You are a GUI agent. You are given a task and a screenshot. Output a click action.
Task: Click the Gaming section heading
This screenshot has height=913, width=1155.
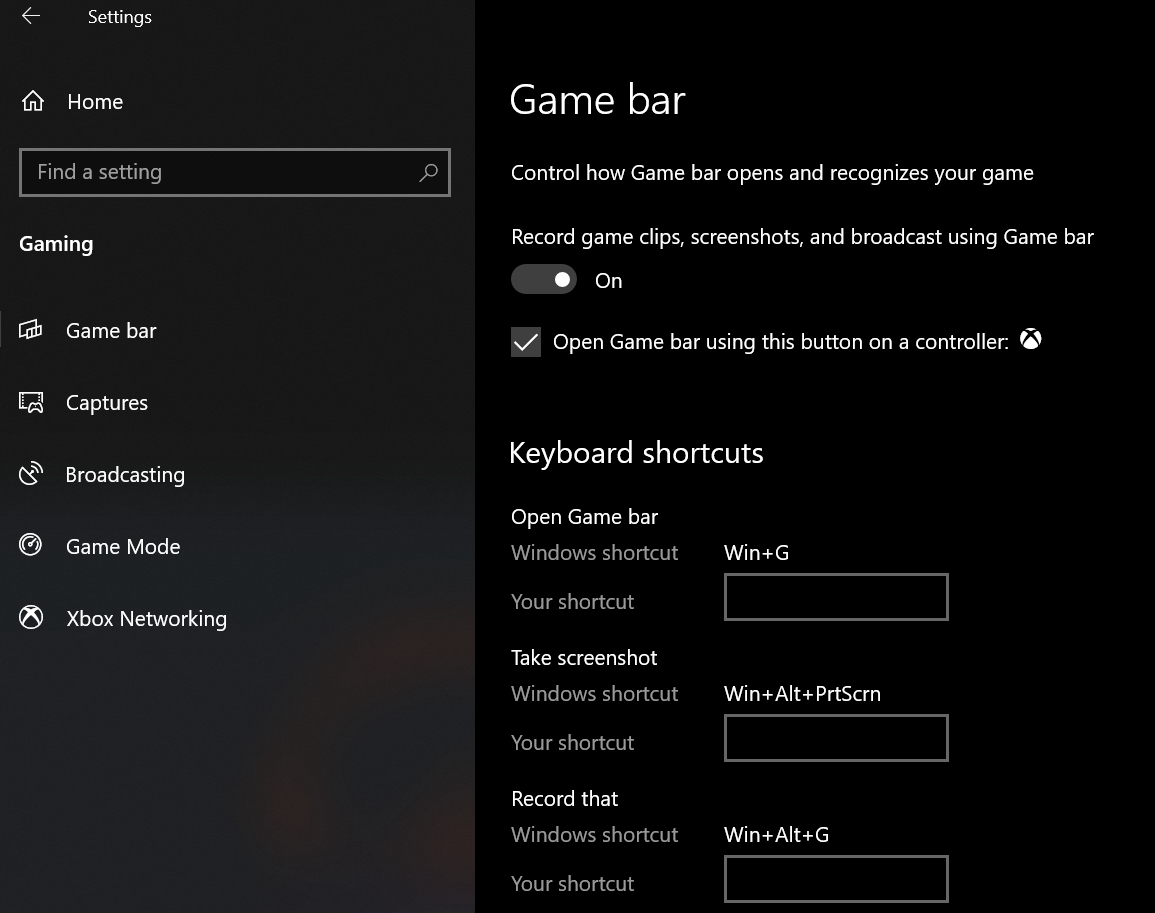click(56, 244)
